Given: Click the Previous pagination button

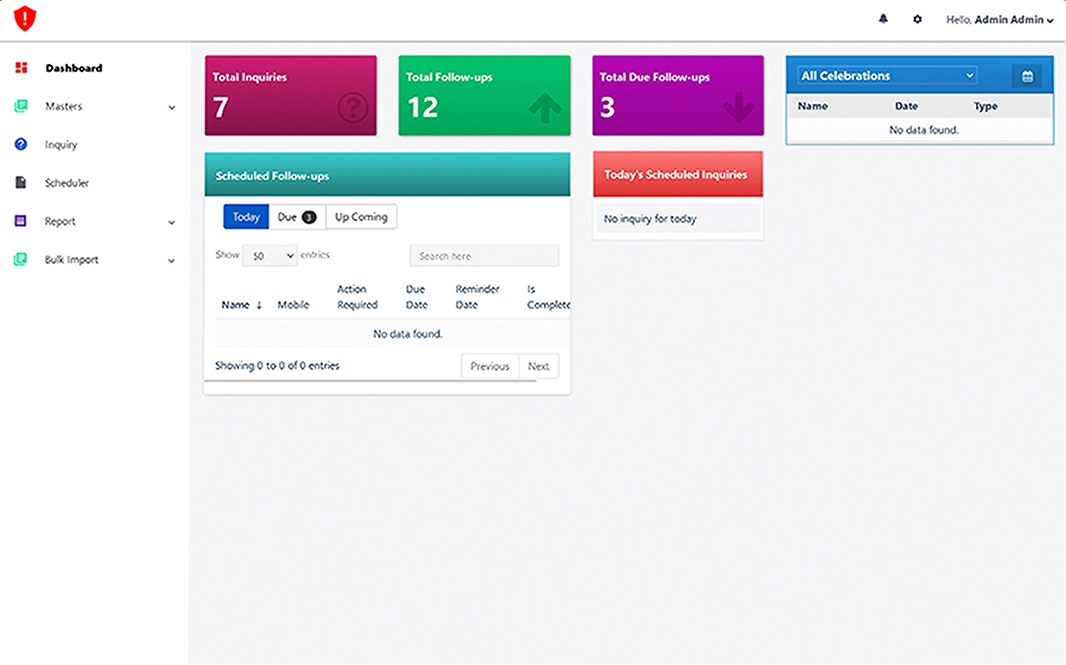Looking at the screenshot, I should tap(490, 366).
